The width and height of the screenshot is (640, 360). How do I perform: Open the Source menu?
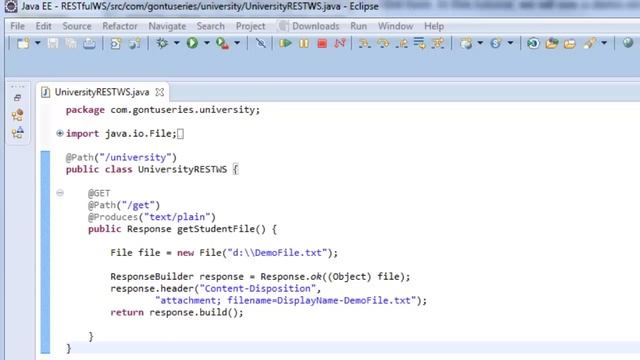(77, 26)
